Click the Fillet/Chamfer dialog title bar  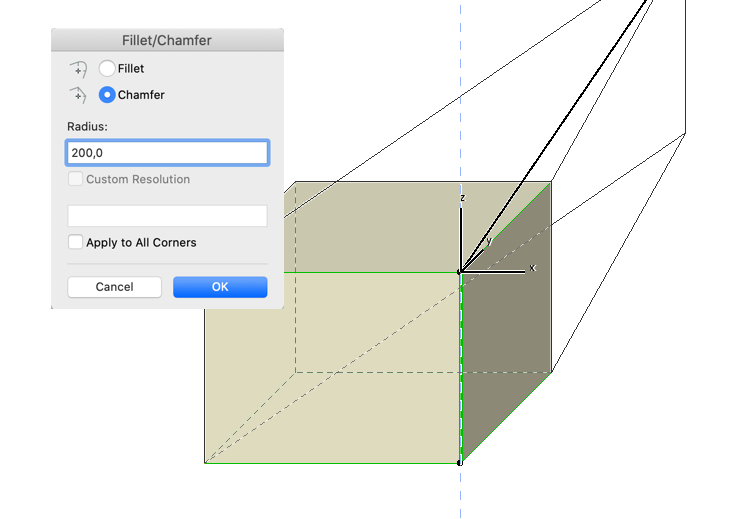(167, 40)
